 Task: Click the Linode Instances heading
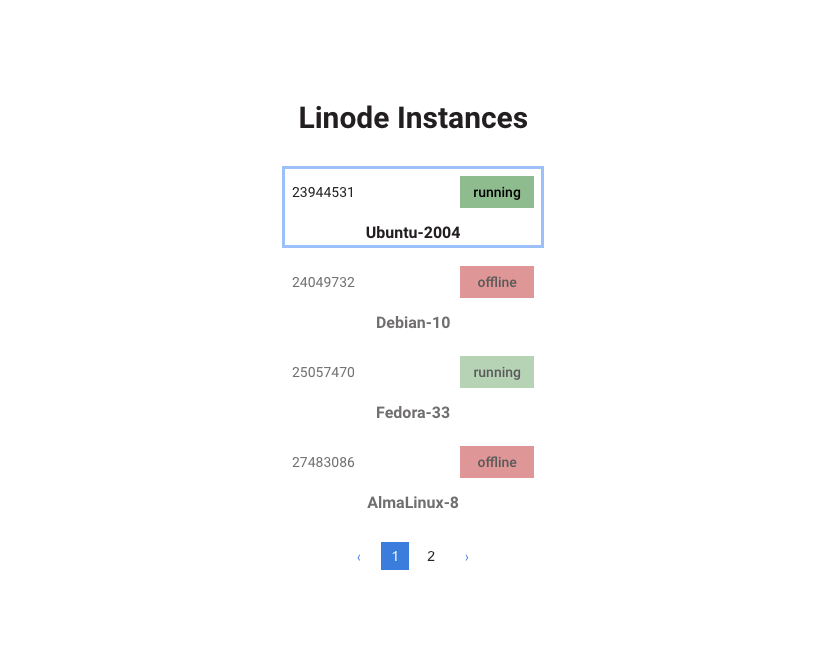point(413,118)
